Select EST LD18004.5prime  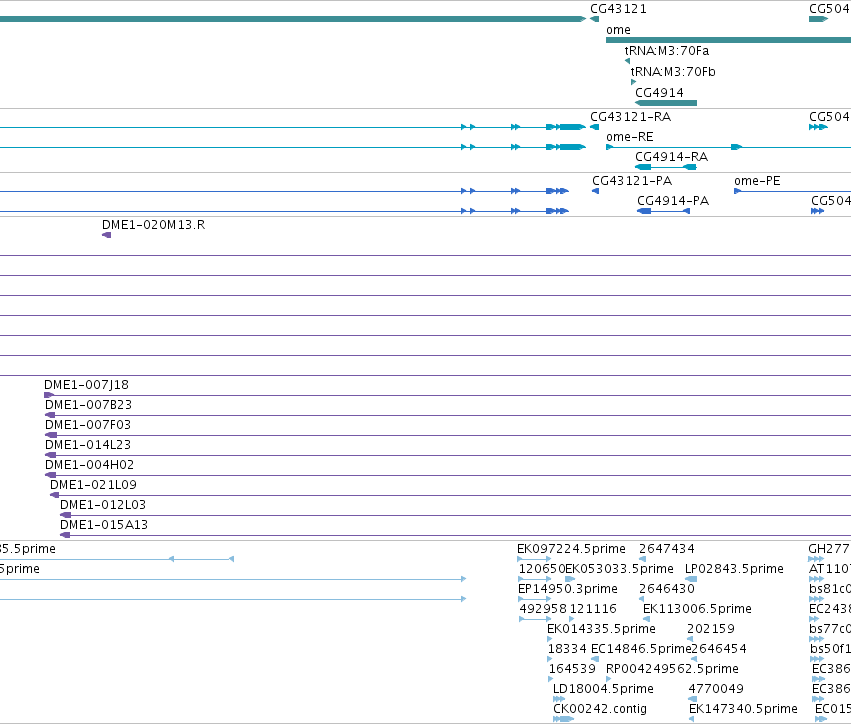[x=604, y=689]
